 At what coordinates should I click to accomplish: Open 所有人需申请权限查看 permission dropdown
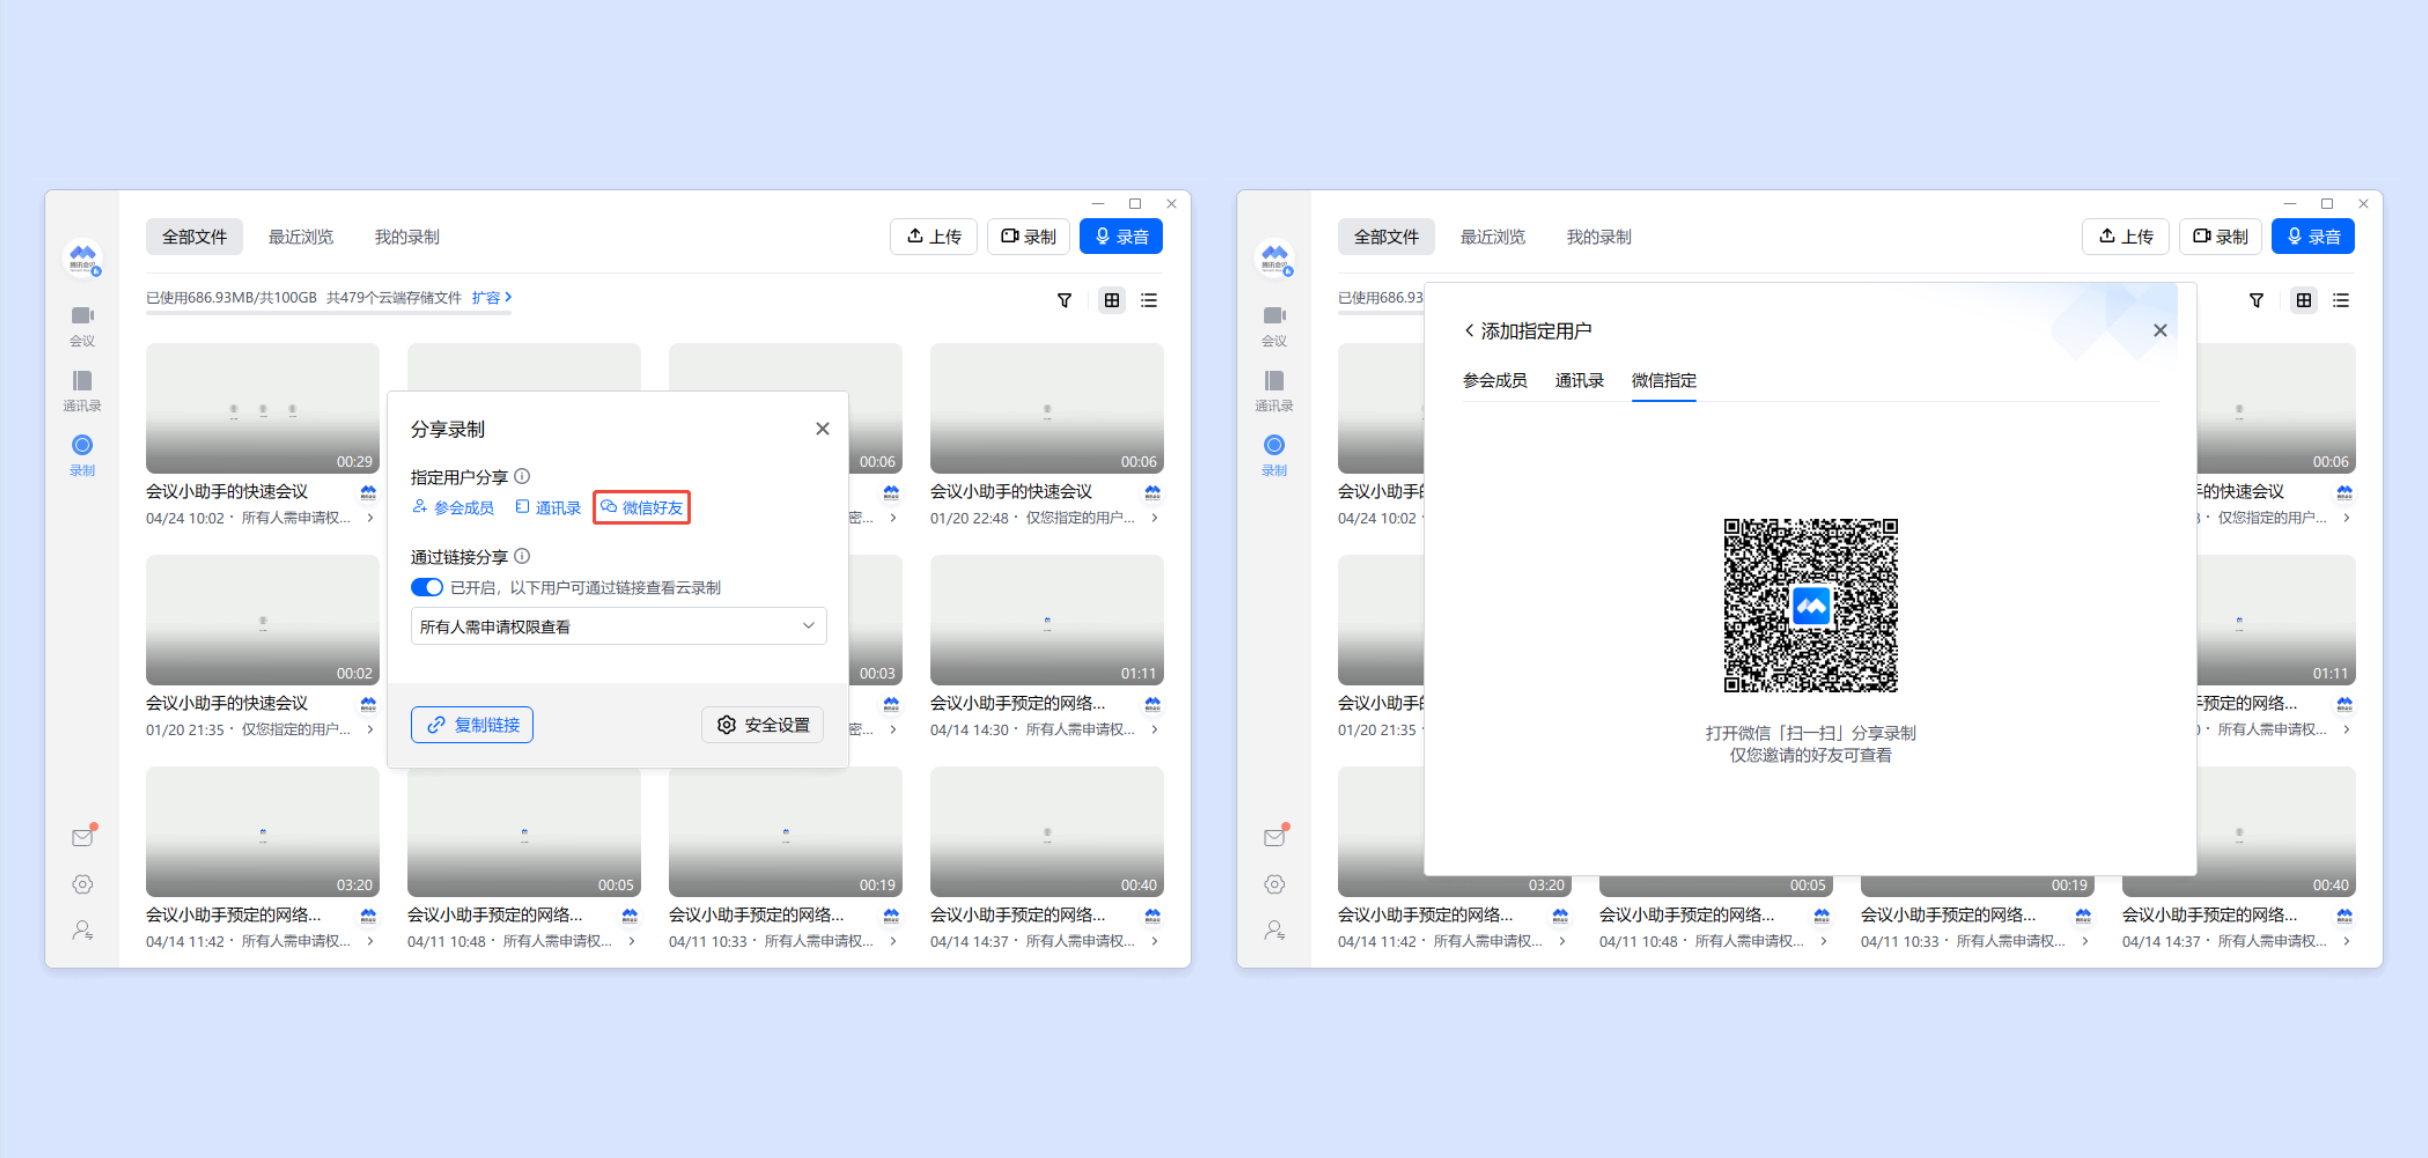[x=619, y=626]
